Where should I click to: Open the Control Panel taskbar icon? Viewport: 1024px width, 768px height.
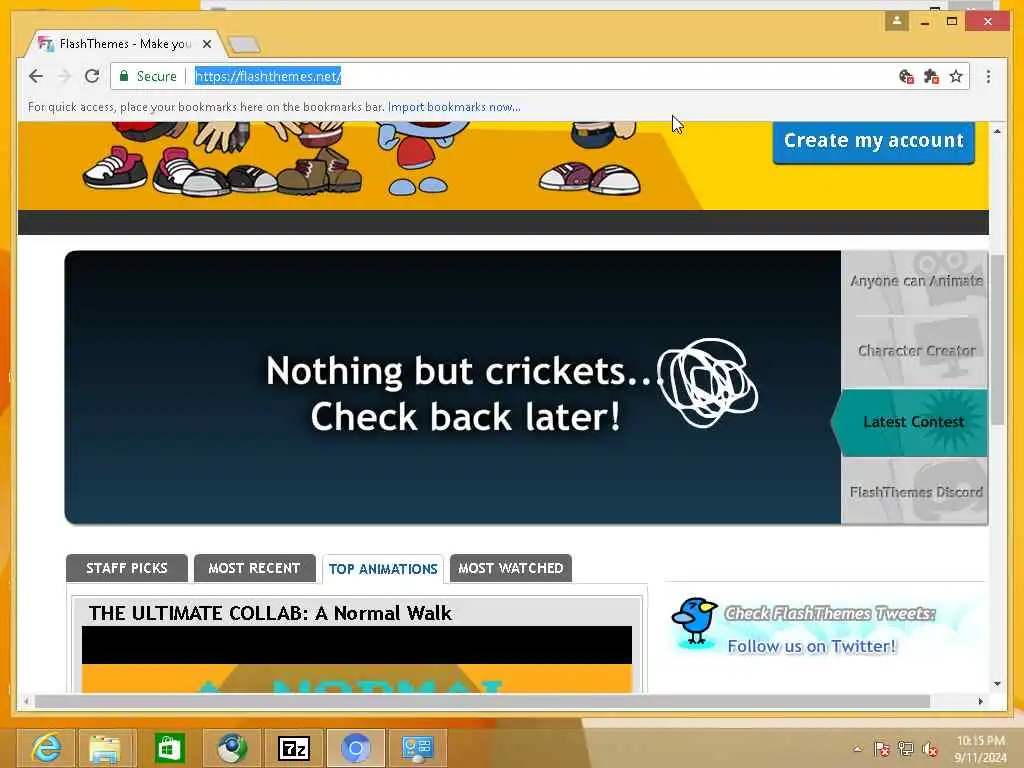click(417, 748)
